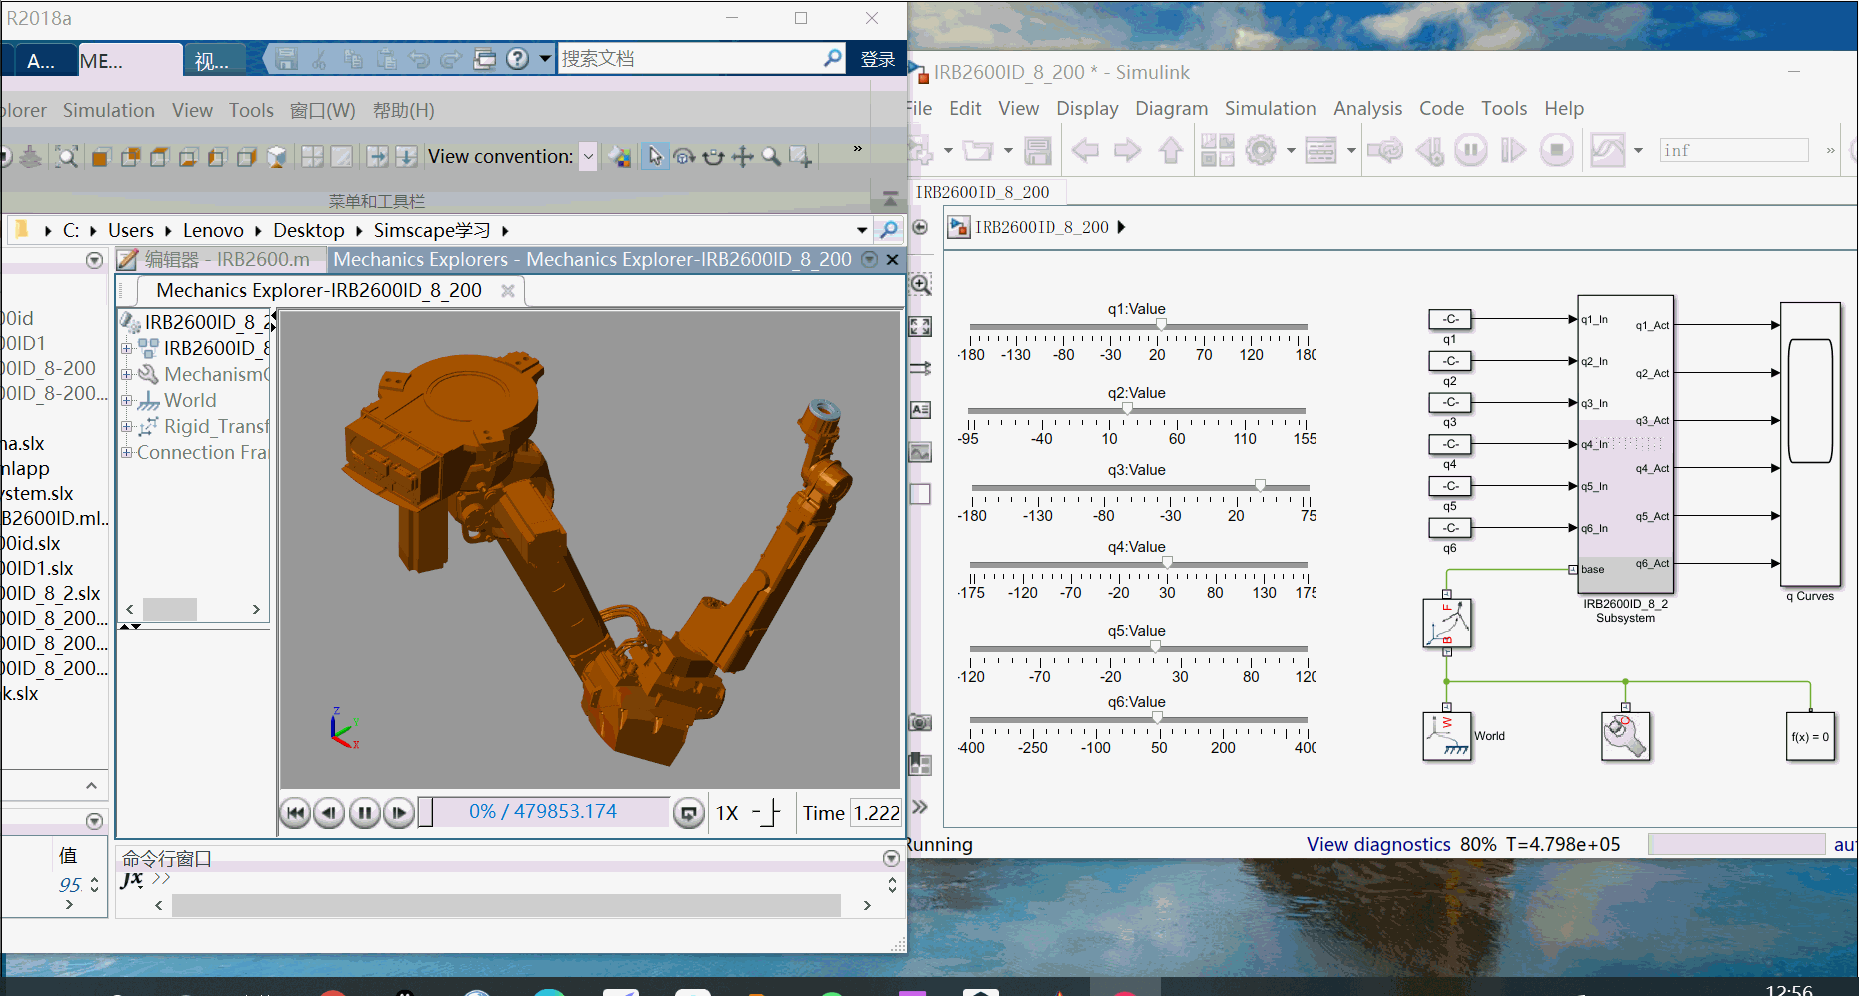The width and height of the screenshot is (1859, 996).
Task: Step forward in the Simulink simulation
Action: click(1514, 151)
